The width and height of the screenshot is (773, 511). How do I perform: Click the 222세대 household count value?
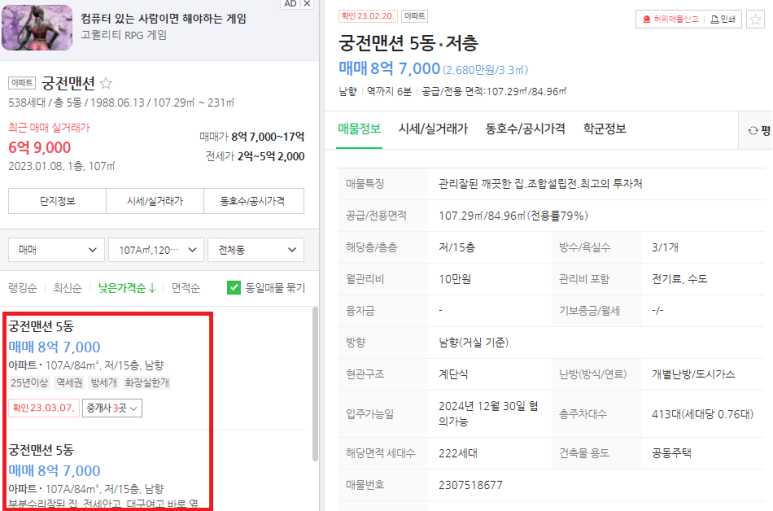point(458,453)
